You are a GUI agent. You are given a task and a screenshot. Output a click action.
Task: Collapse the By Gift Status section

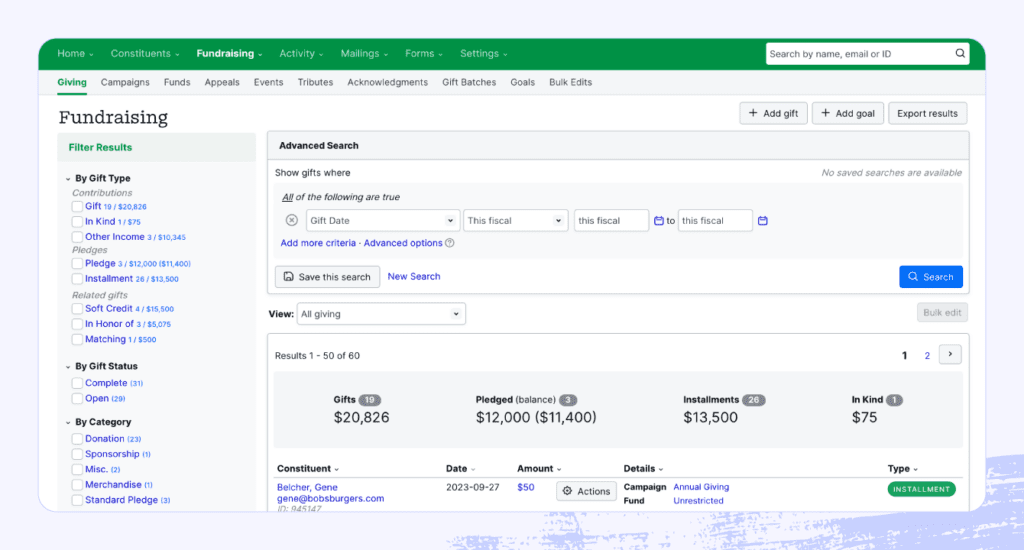coord(68,366)
